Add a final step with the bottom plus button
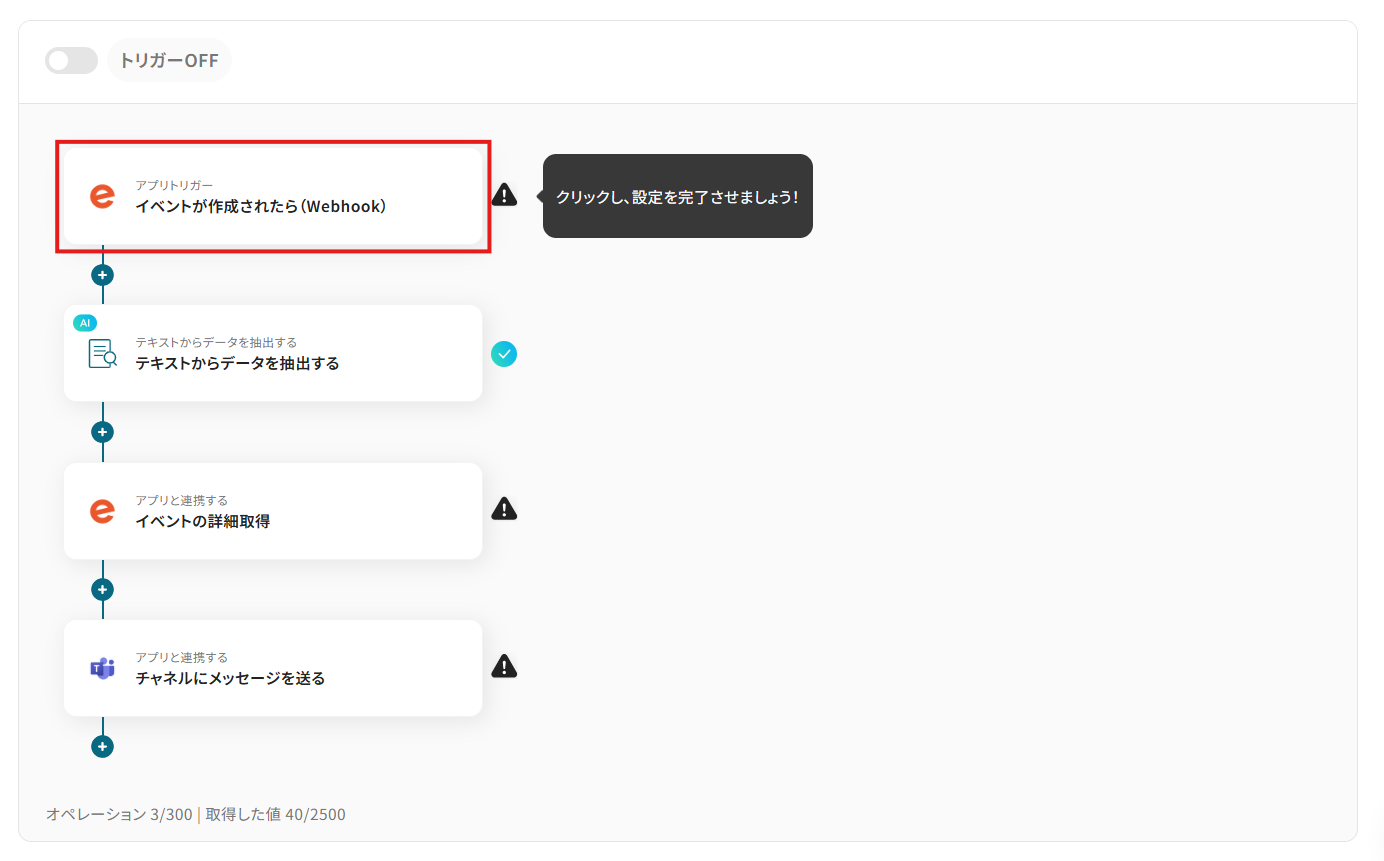The width and height of the screenshot is (1384, 861). [x=102, y=746]
